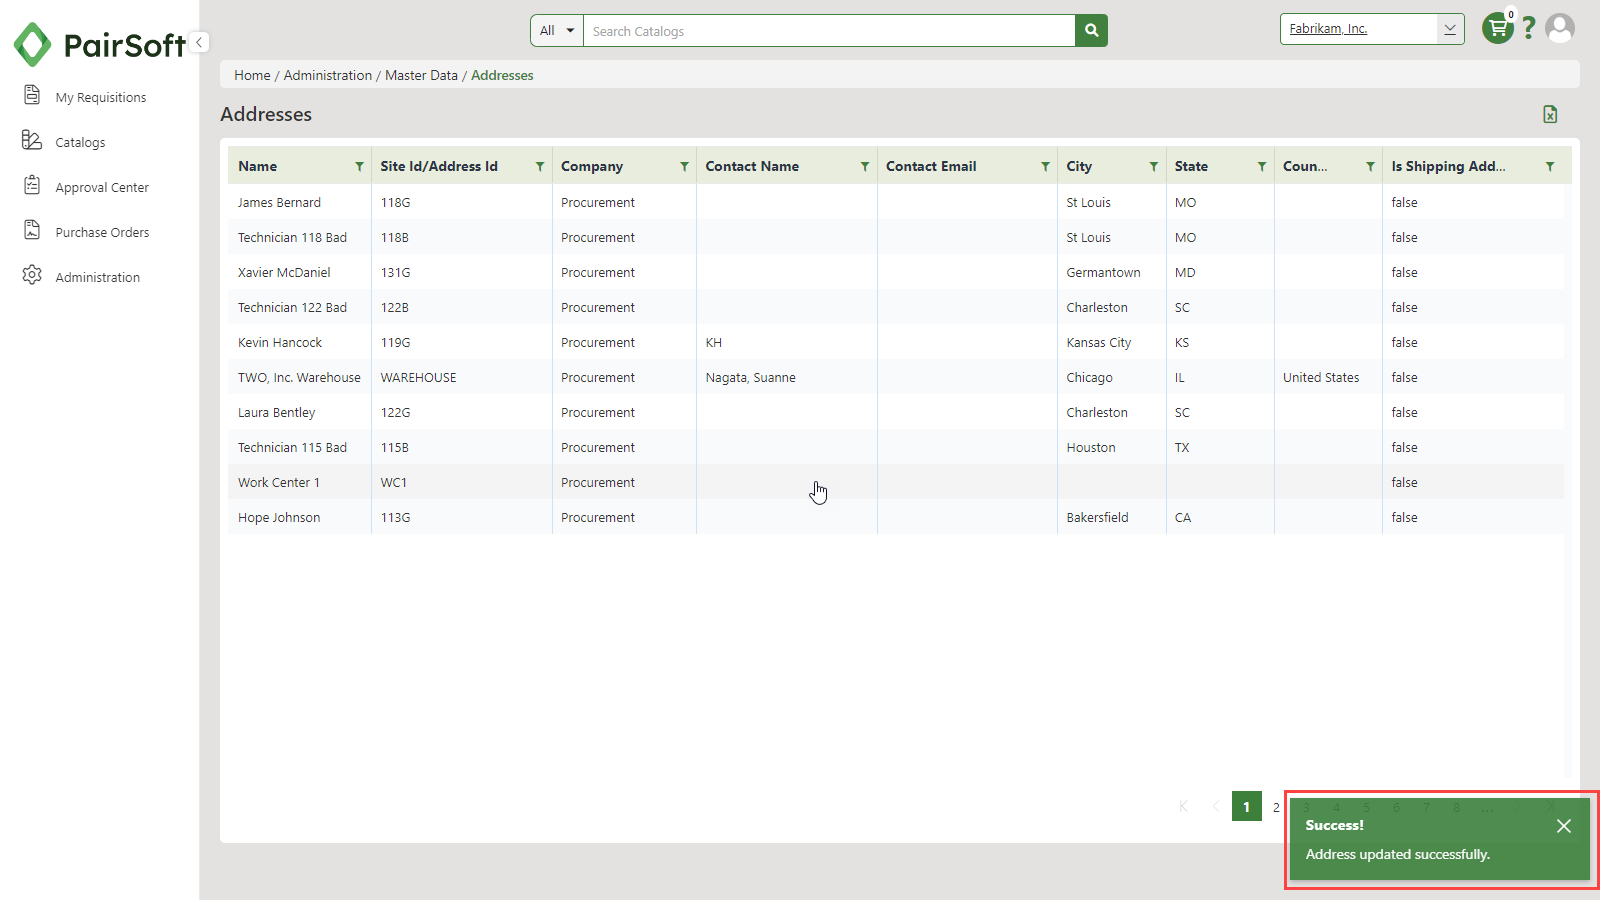
Task: Open the shopping cart
Action: click(1497, 28)
